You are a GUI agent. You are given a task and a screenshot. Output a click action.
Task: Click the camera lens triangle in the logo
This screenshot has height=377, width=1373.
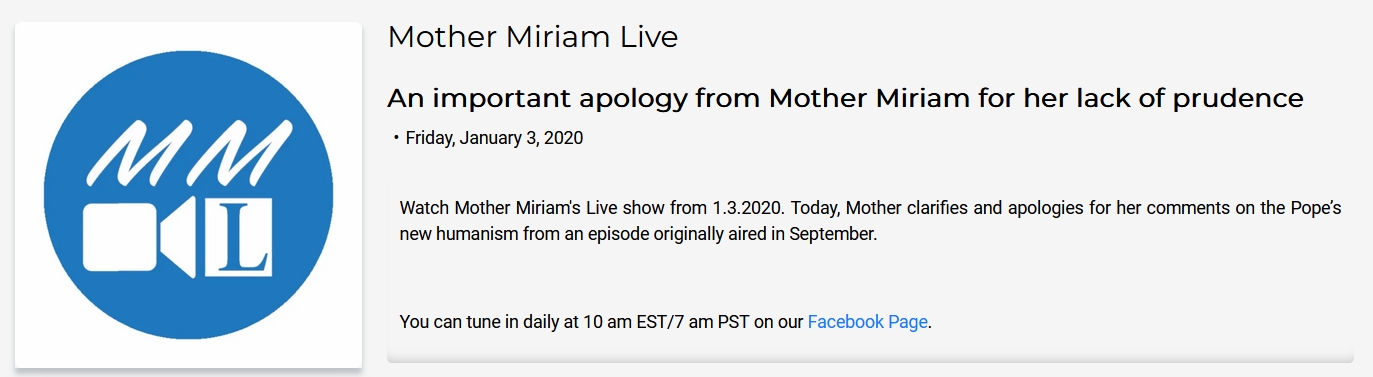178,239
